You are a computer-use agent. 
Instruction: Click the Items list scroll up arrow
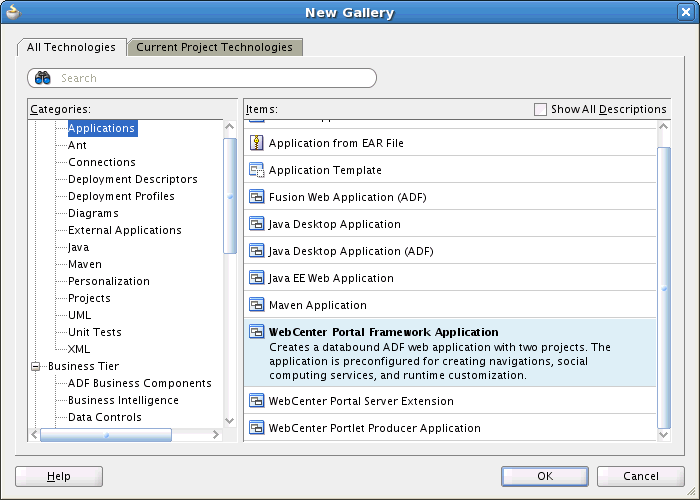click(664, 126)
